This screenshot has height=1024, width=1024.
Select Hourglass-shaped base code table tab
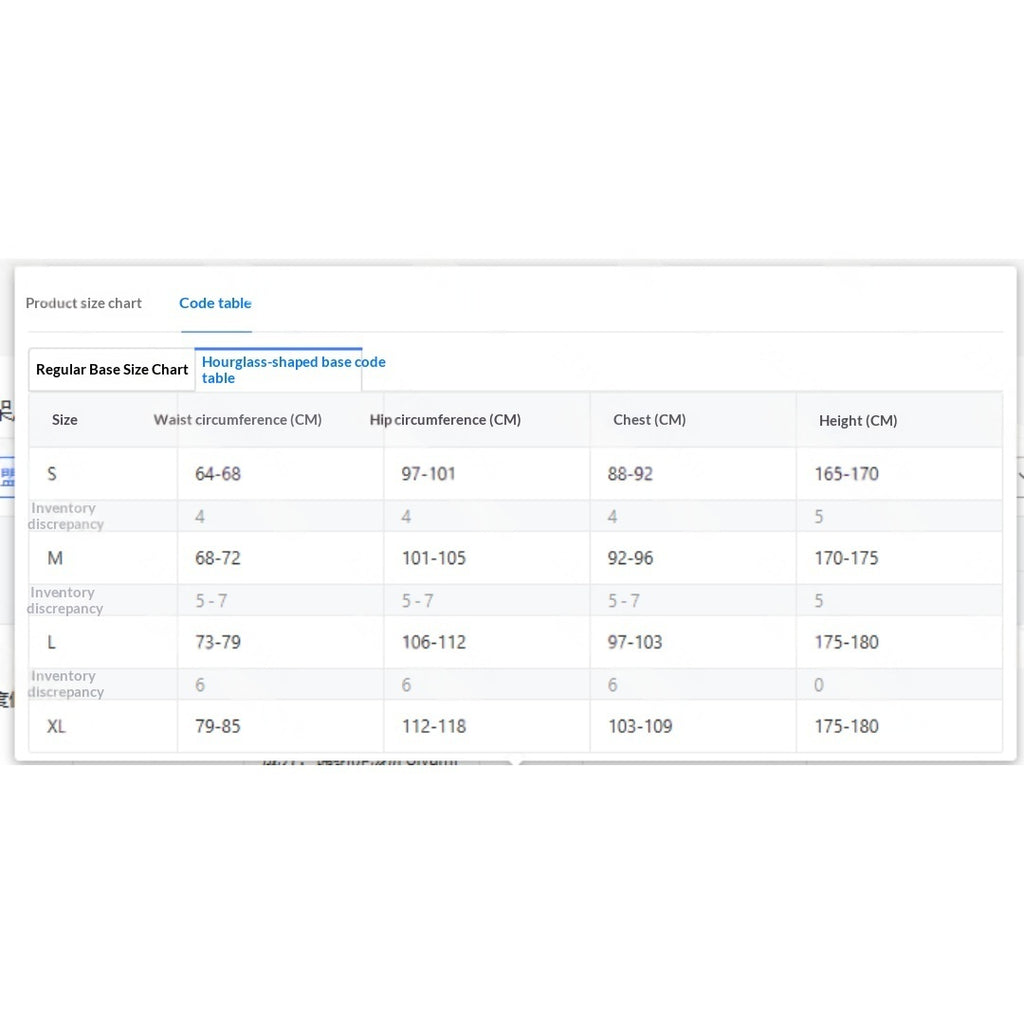click(x=293, y=370)
